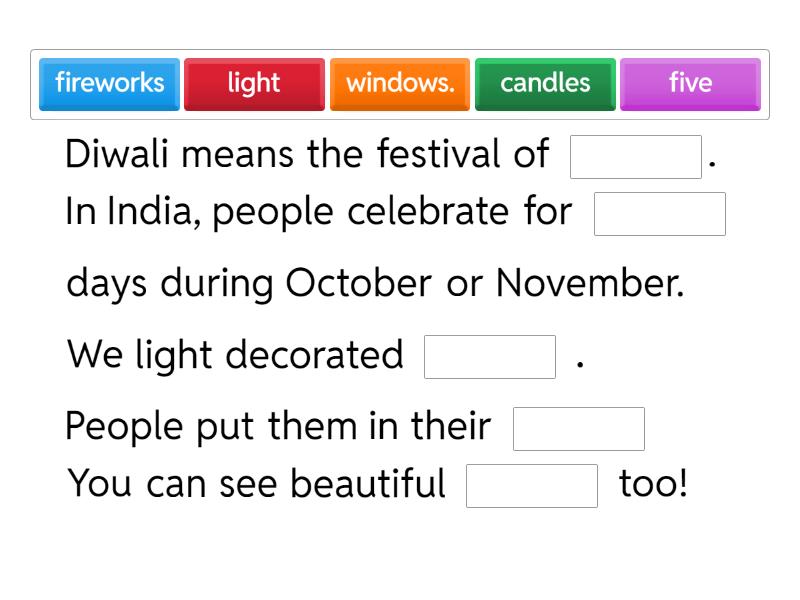Select the pink 'five' word tile
The image size is (800, 600).
[690, 84]
